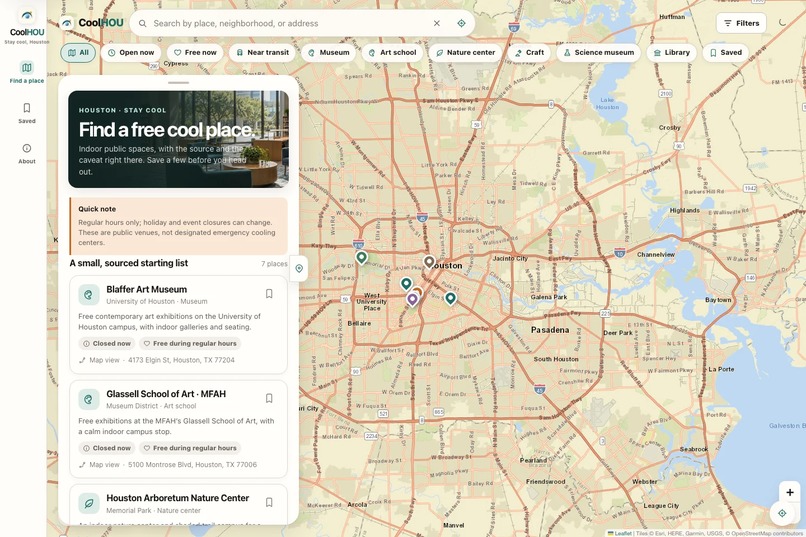Click Free during regular hours on Blaffer card

190,343
